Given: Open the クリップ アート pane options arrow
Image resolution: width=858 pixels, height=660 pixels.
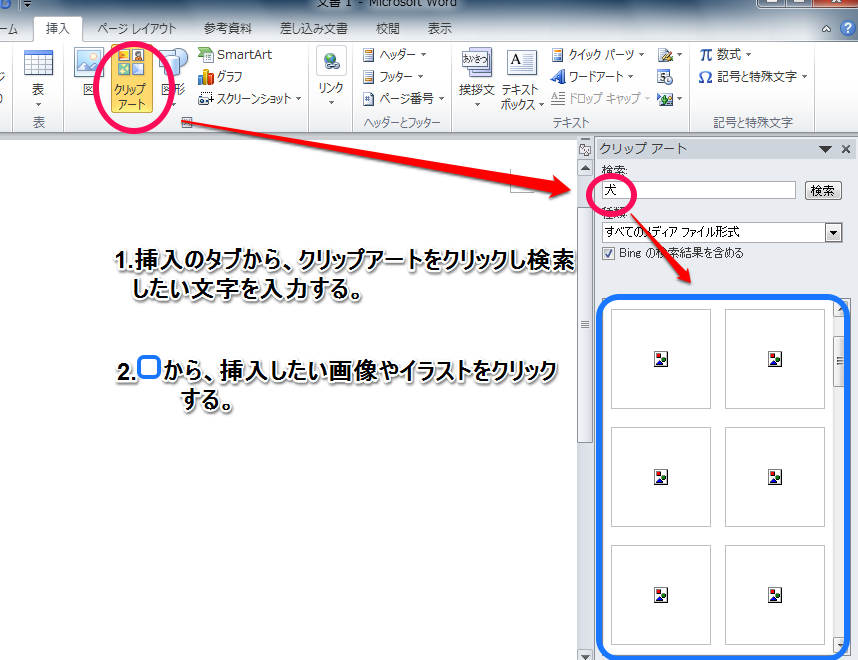Looking at the screenshot, I should pos(826,149).
